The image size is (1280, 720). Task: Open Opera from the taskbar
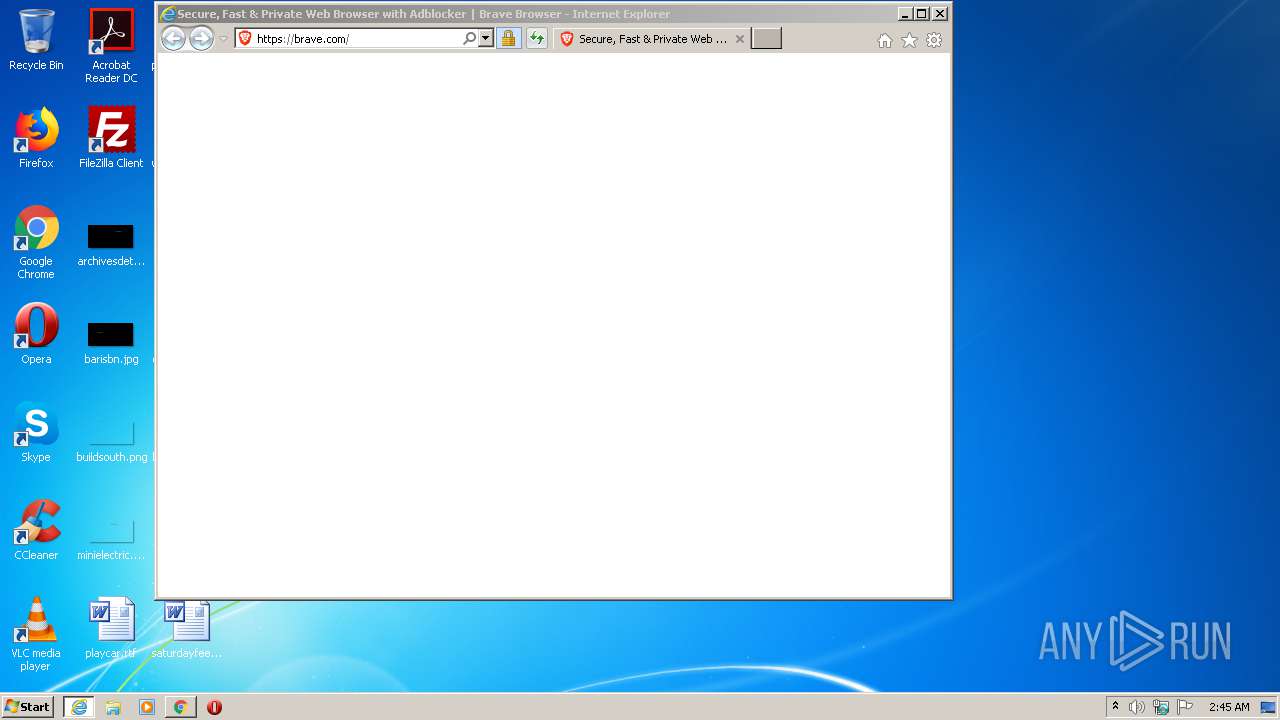point(214,707)
